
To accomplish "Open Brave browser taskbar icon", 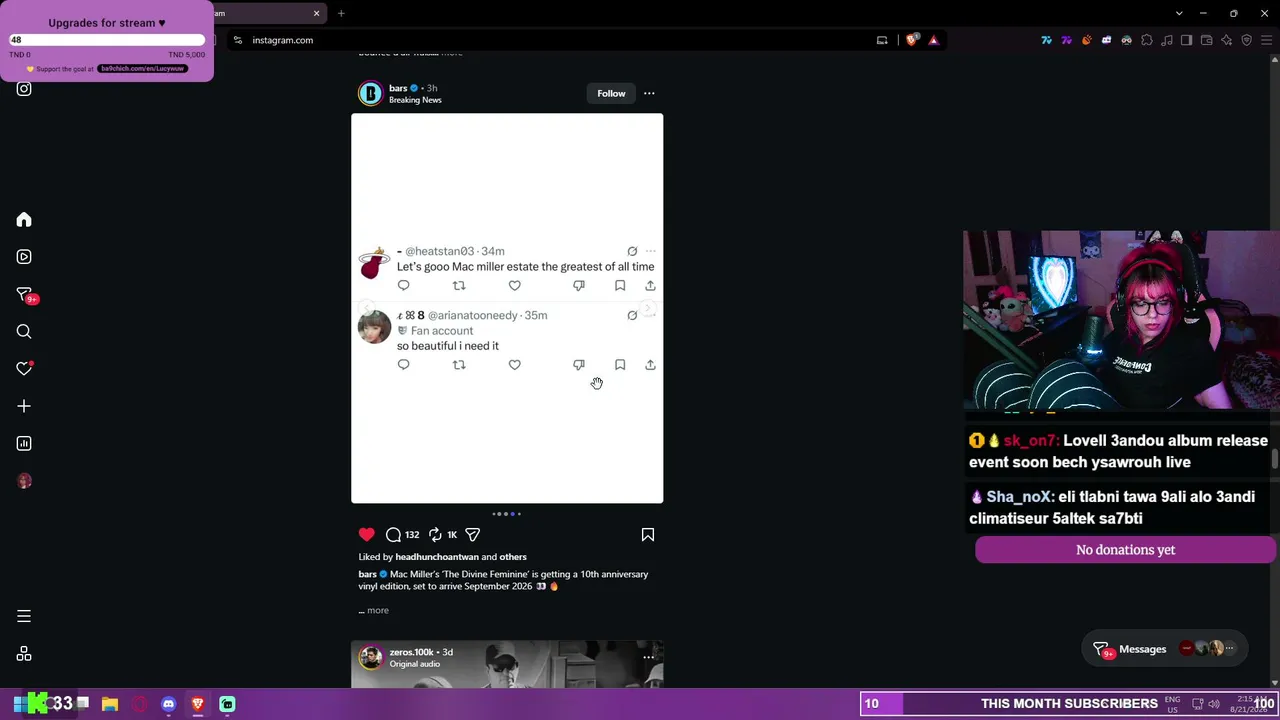I will (x=198, y=704).
